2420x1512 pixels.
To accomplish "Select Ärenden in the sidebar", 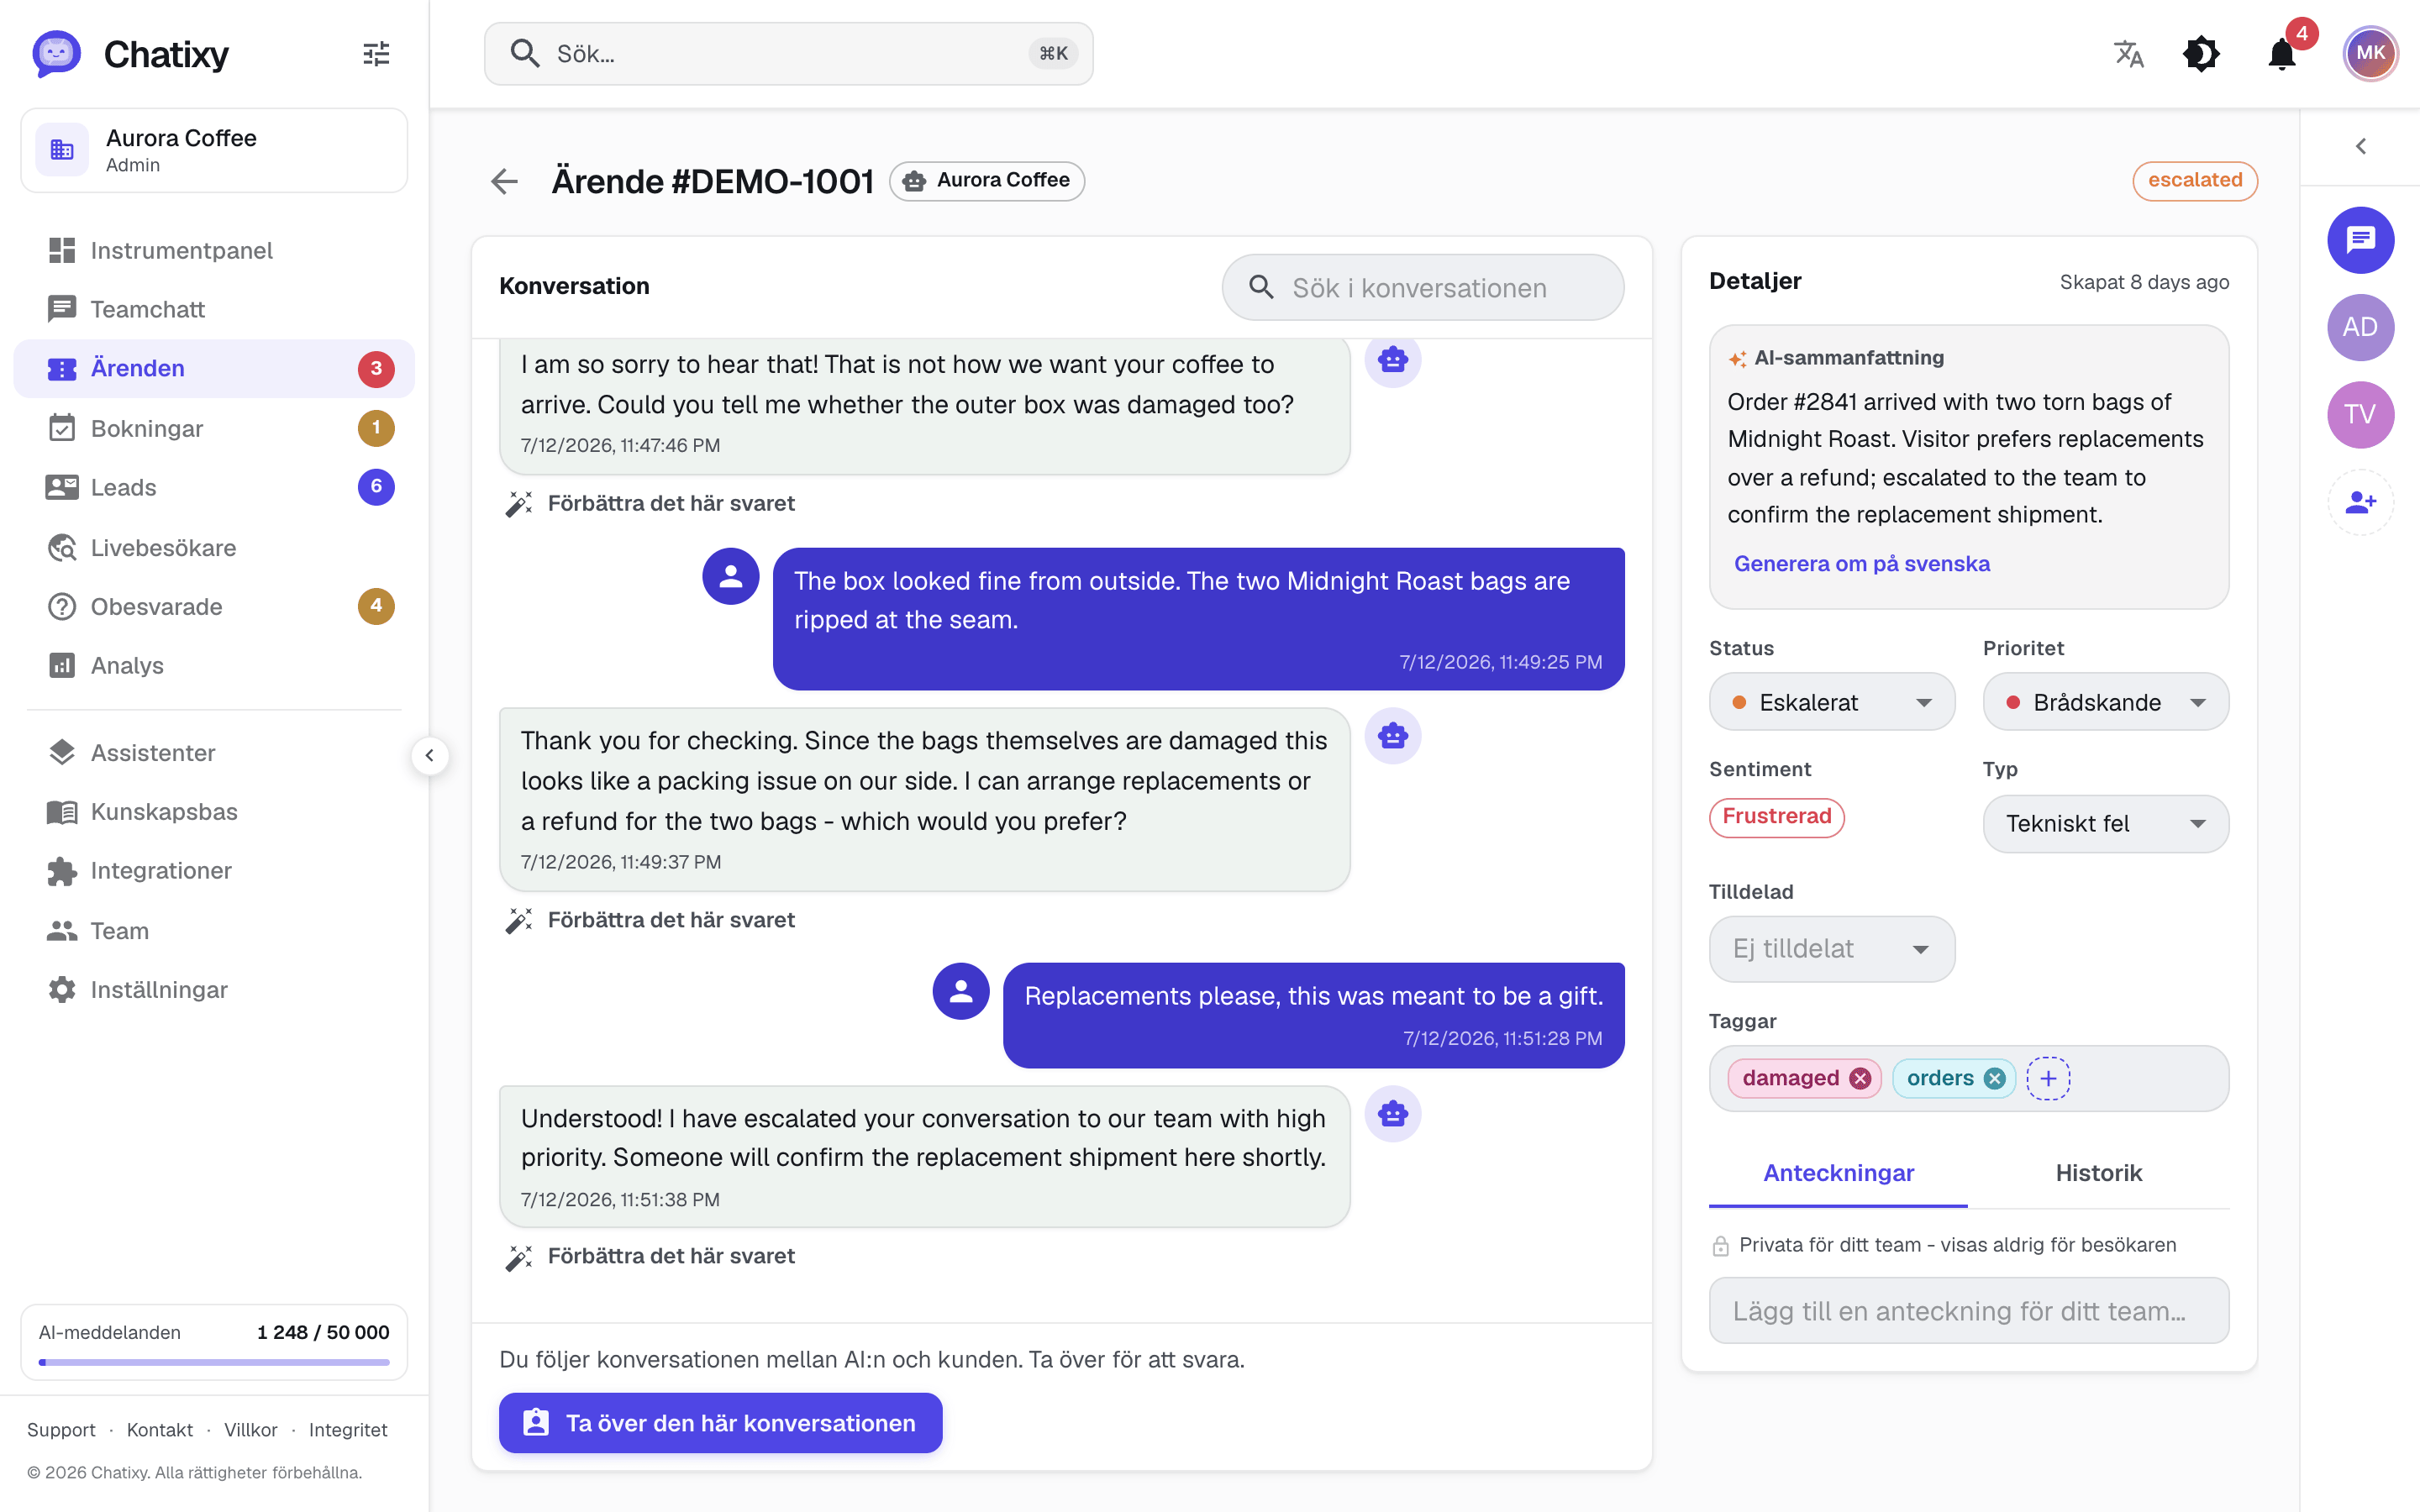I will coord(214,368).
